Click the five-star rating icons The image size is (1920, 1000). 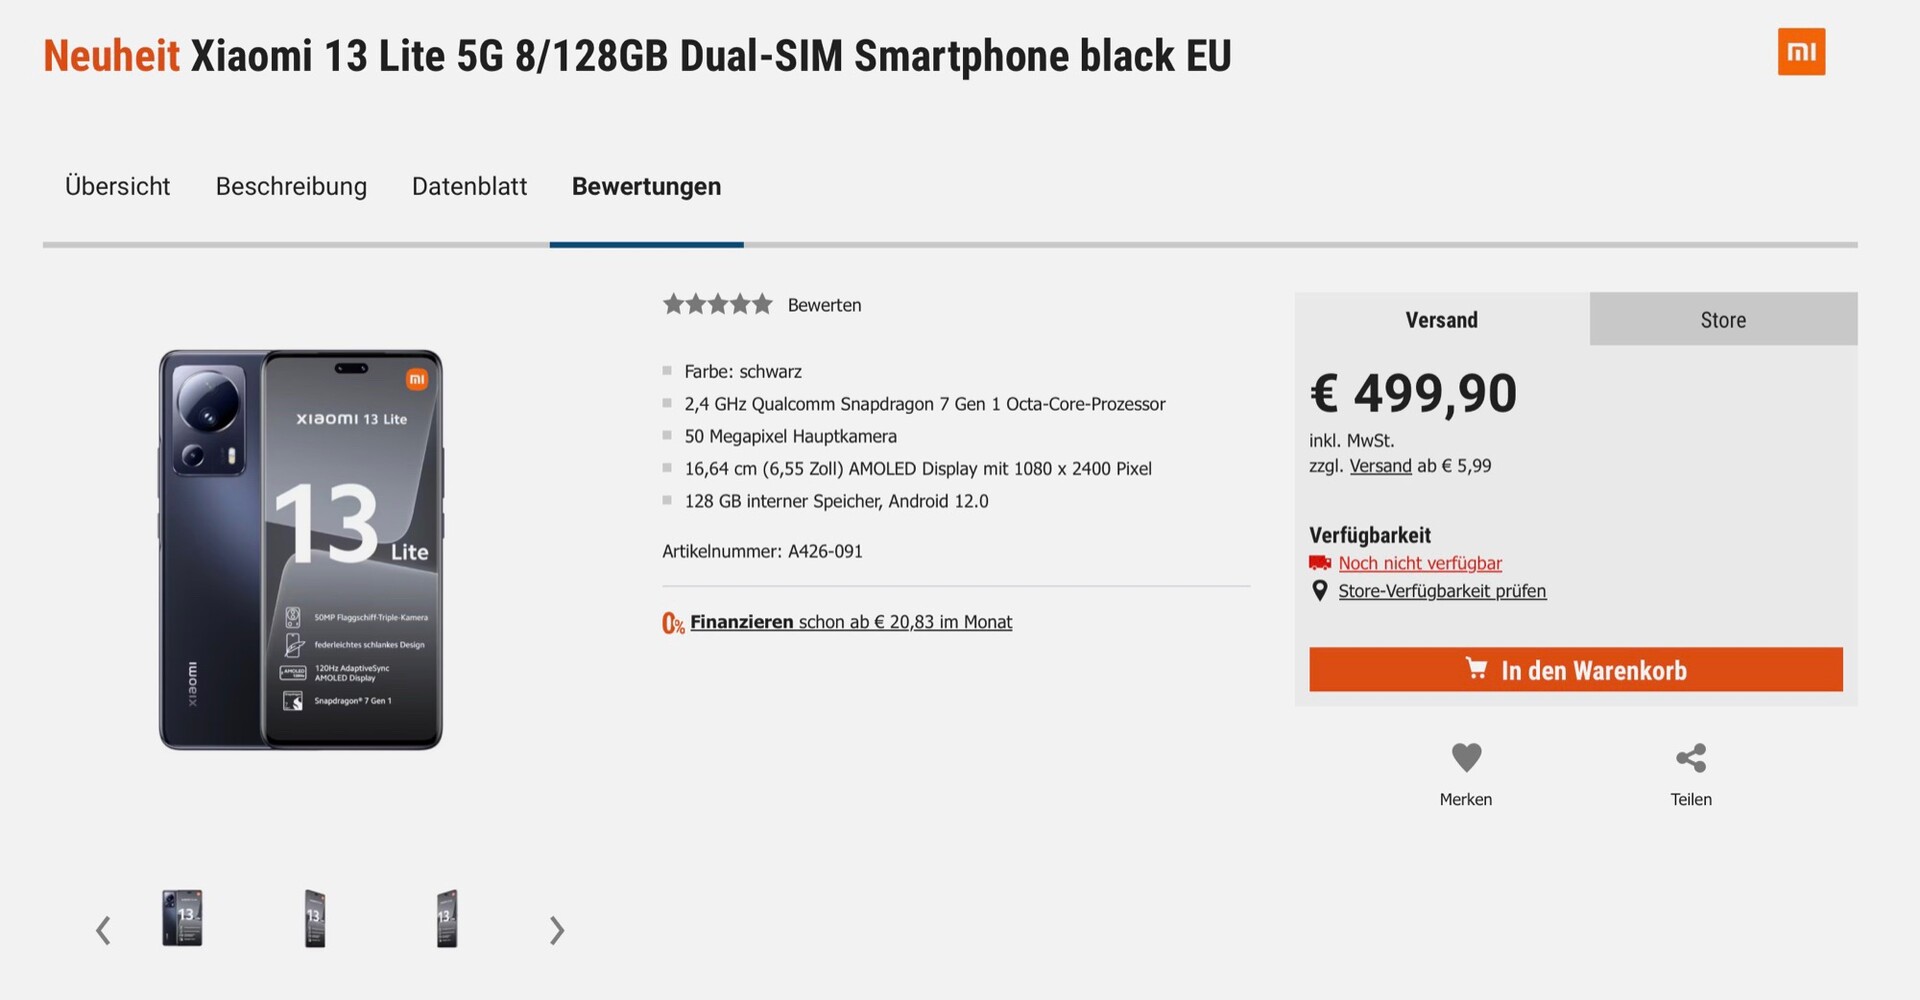coord(717,304)
